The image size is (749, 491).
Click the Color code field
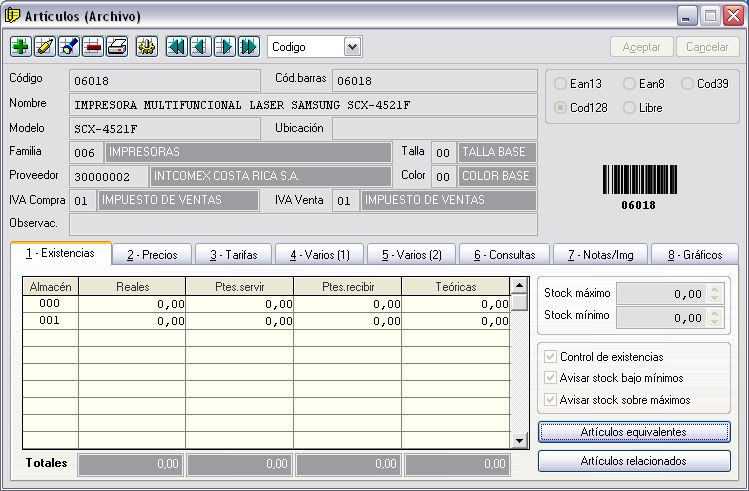[444, 176]
